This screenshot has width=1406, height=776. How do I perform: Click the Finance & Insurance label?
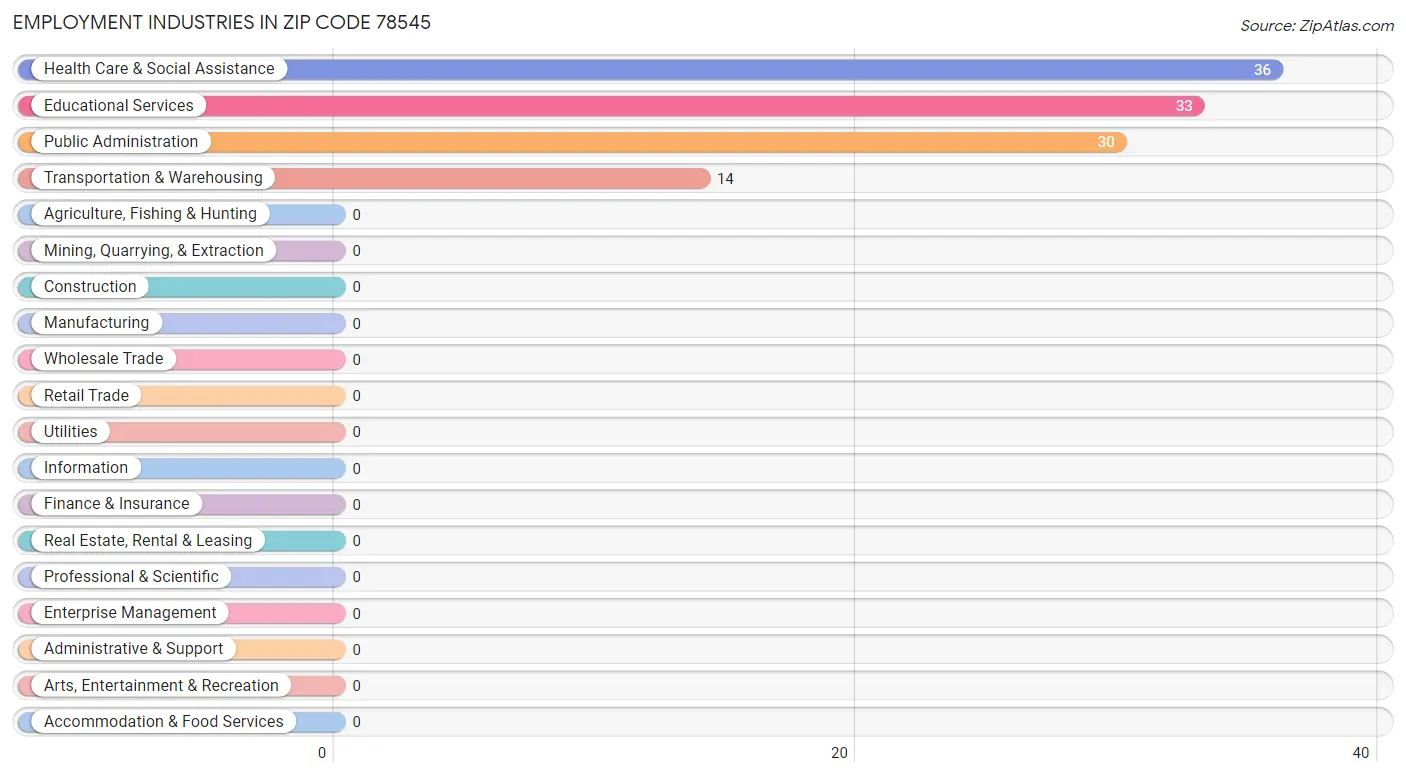pyautogui.click(x=116, y=504)
